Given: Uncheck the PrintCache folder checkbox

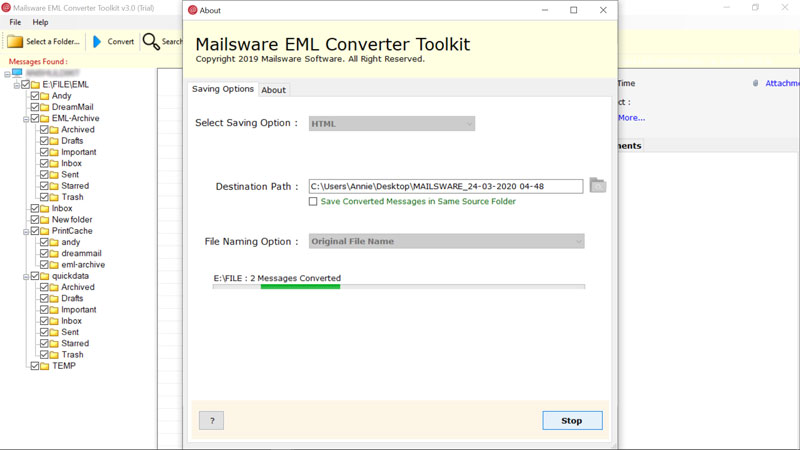Looking at the screenshot, I should [35, 231].
